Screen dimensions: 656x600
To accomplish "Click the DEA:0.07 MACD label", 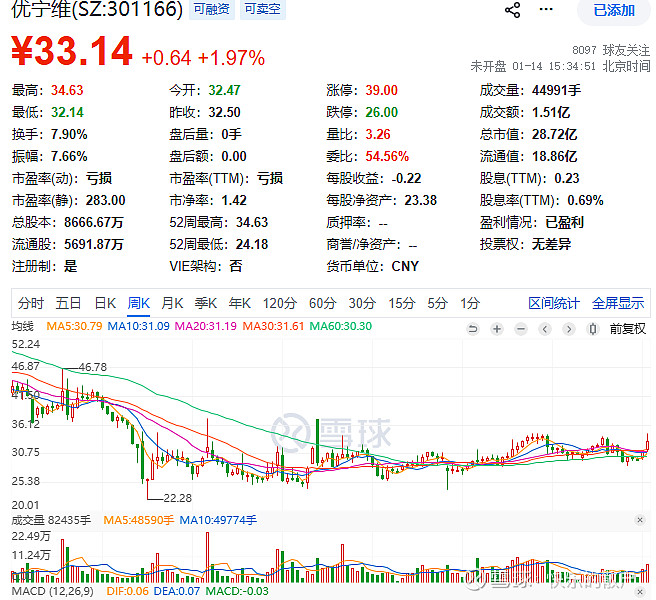I will click(177, 592).
